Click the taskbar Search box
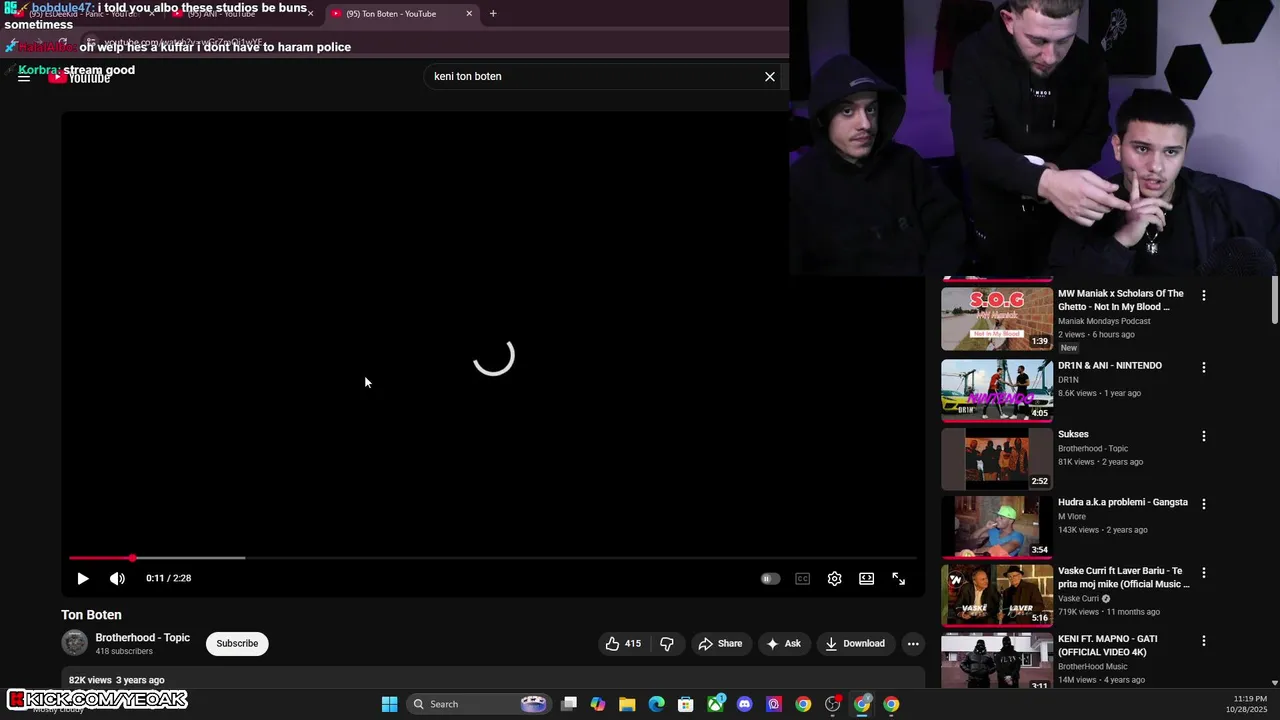 click(480, 704)
